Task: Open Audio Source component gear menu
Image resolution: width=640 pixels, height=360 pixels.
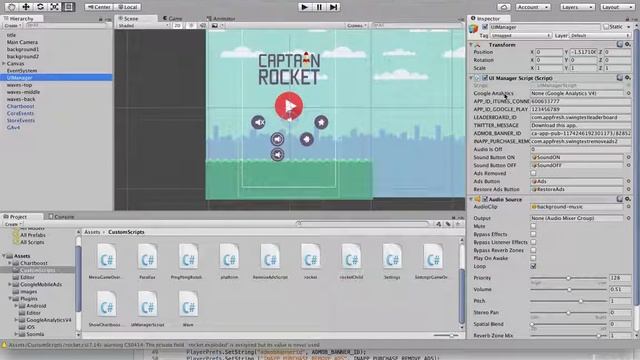Action: [628, 199]
